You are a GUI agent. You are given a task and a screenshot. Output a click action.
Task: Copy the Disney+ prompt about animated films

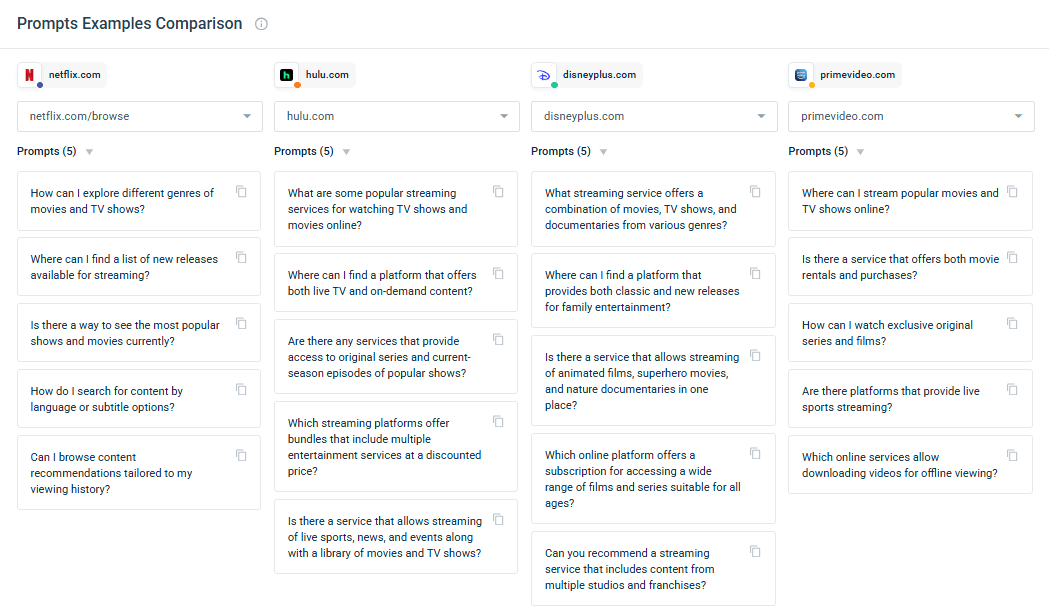[x=755, y=355]
